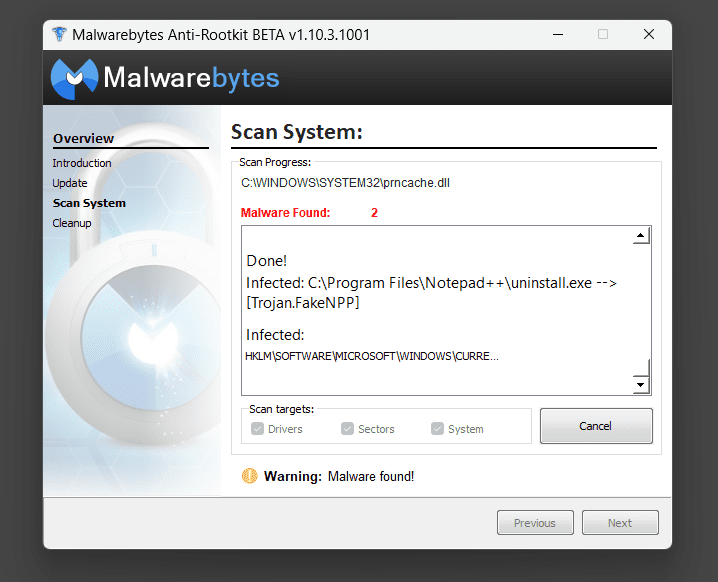
Task: Click the scroll down arrow in results box
Action: tap(641, 385)
